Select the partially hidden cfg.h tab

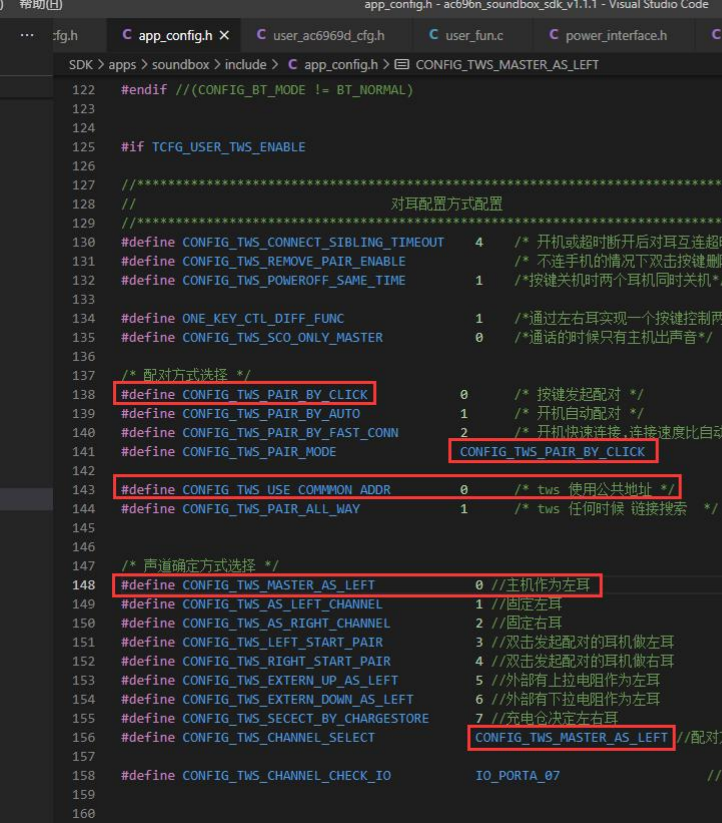66,35
